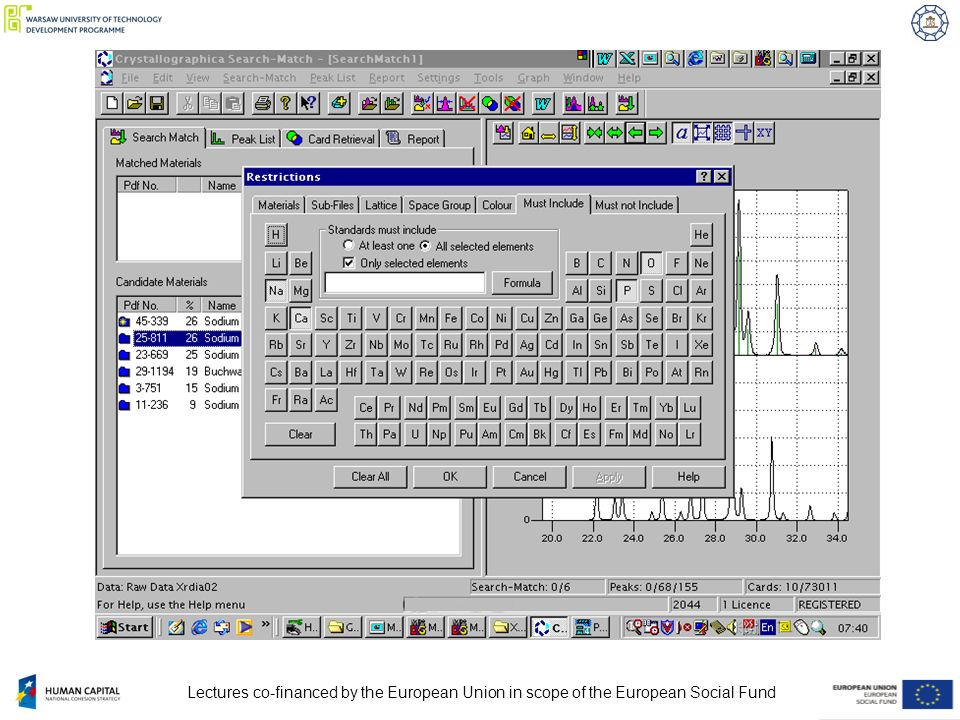Open the Peak List menu
This screenshot has height=720, width=960.
tap(332, 78)
